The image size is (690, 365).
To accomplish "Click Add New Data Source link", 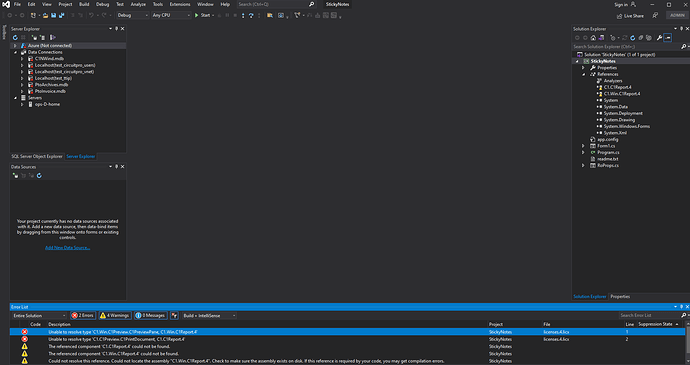I will tap(67, 247).
